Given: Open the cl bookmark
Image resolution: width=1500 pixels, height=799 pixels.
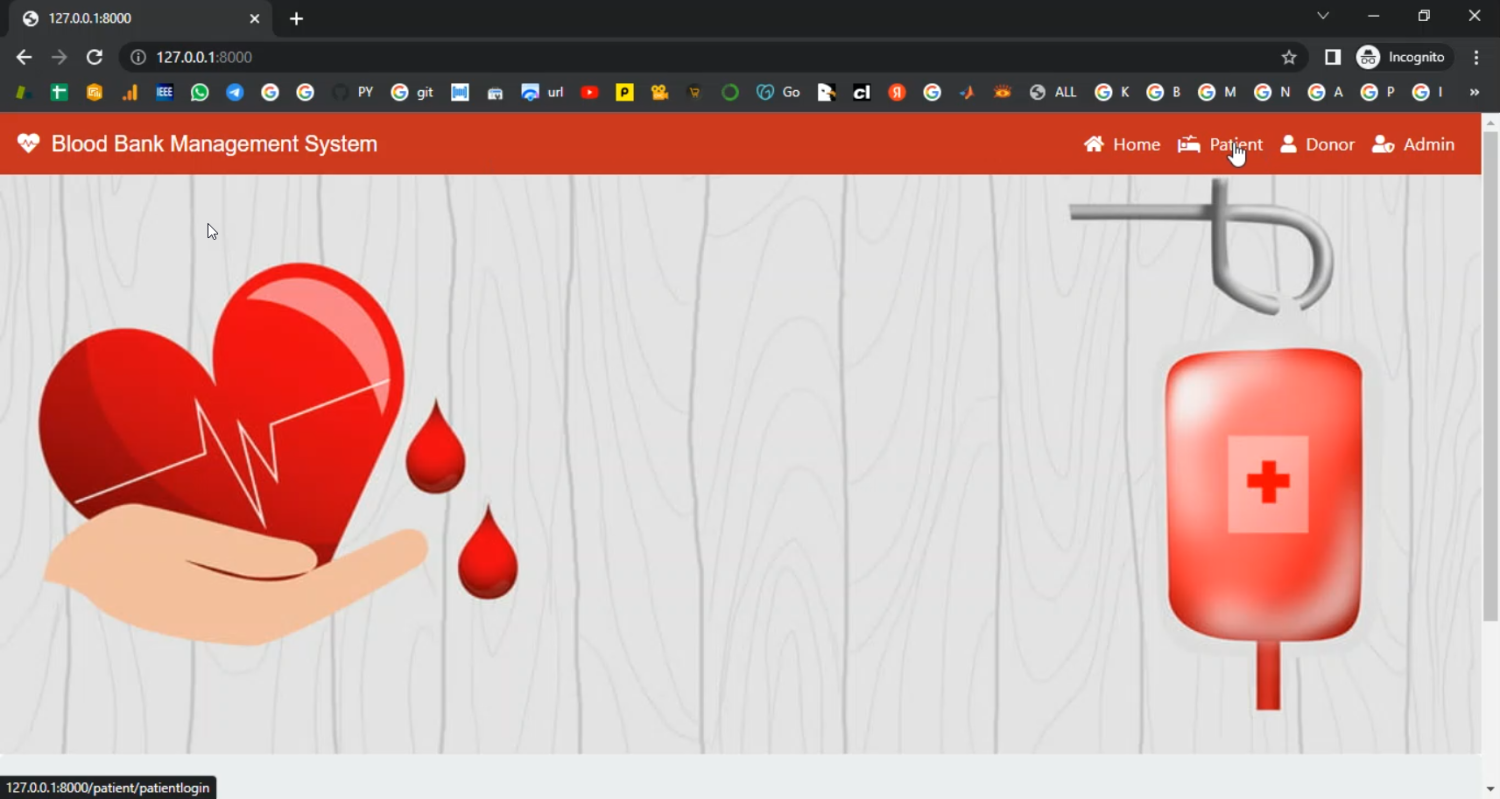Looking at the screenshot, I should tap(861, 92).
